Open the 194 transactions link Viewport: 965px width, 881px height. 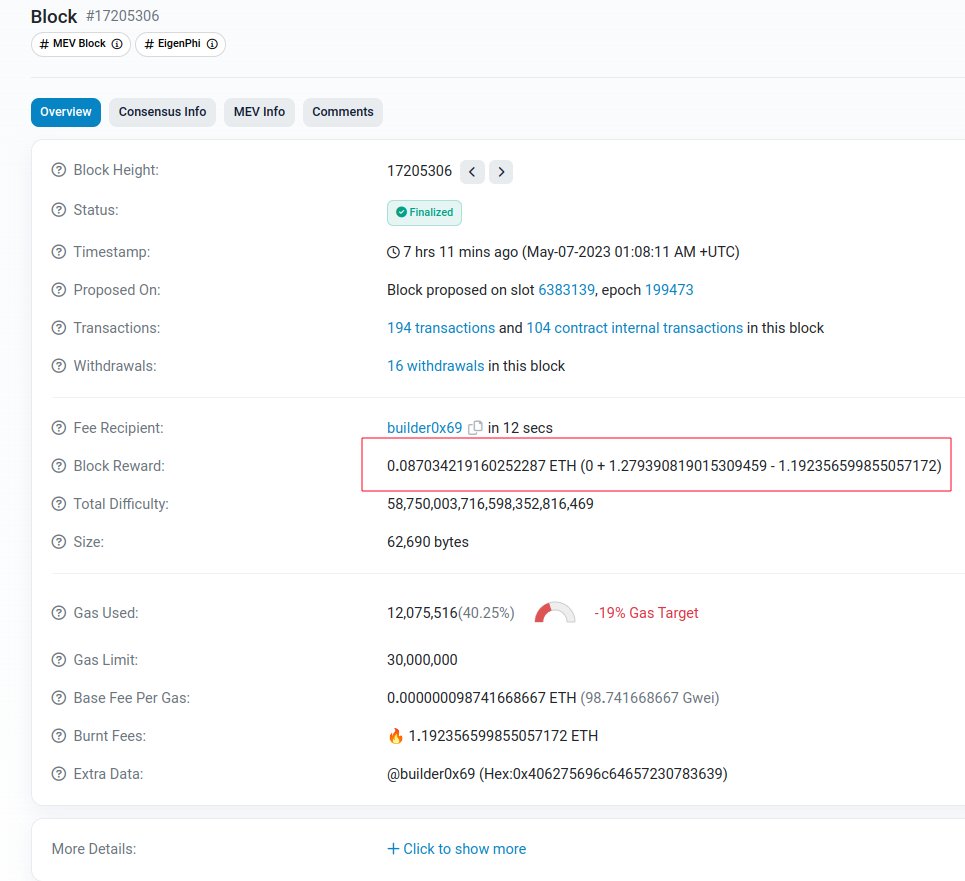(x=441, y=328)
